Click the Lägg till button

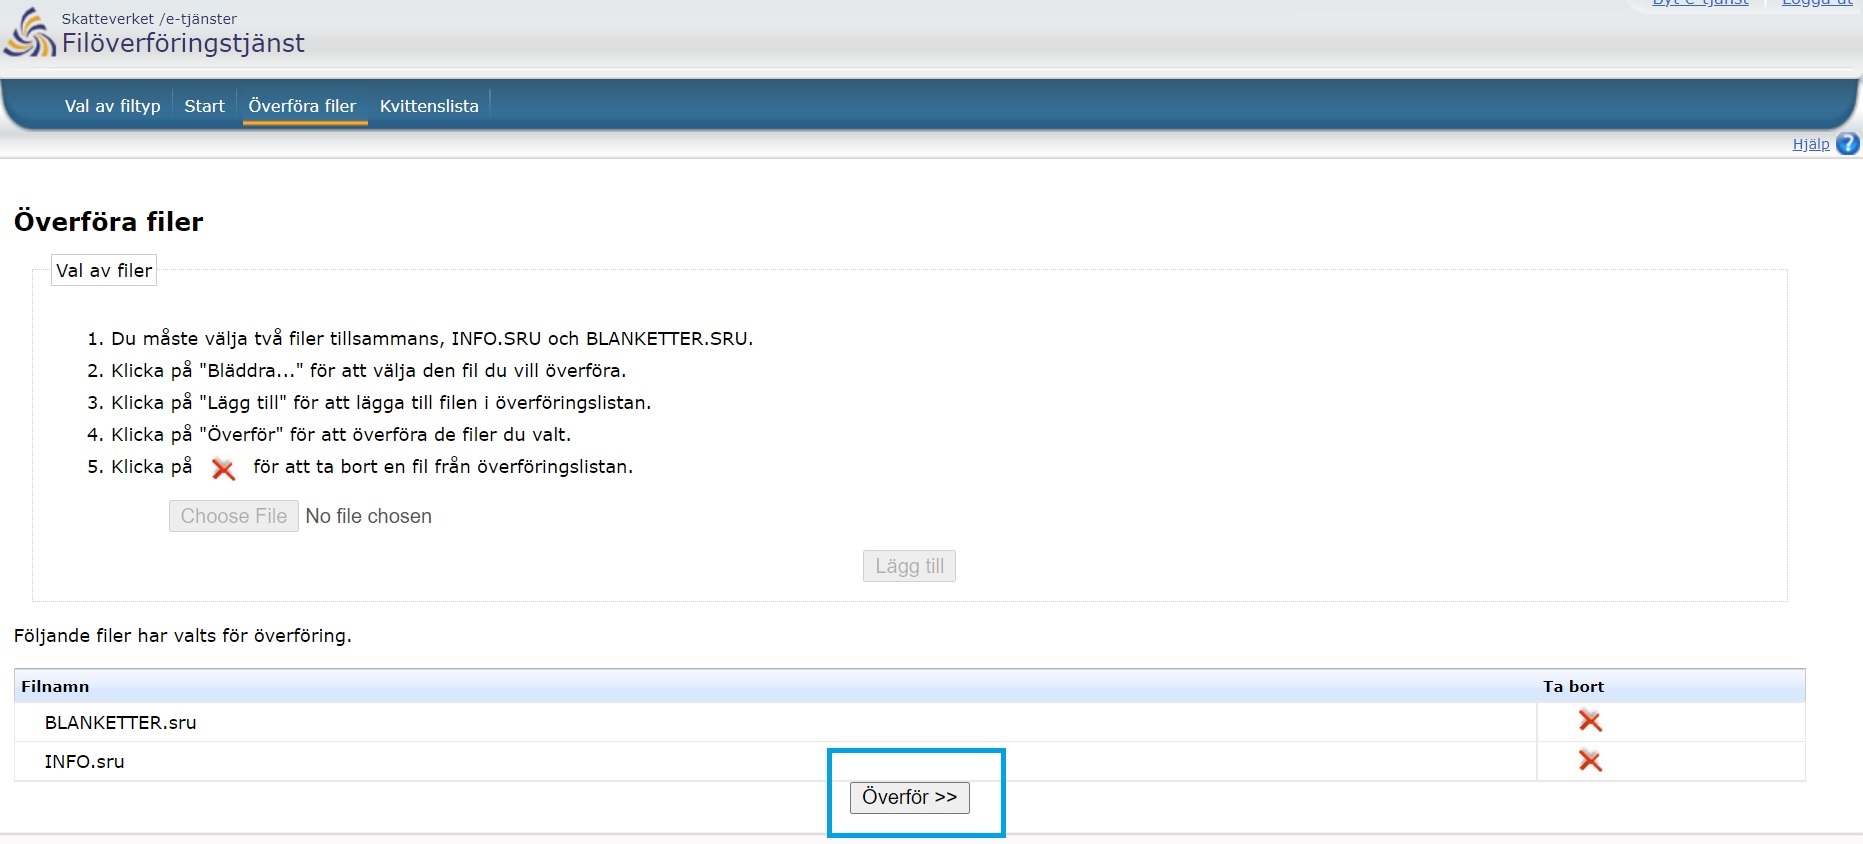tap(909, 566)
